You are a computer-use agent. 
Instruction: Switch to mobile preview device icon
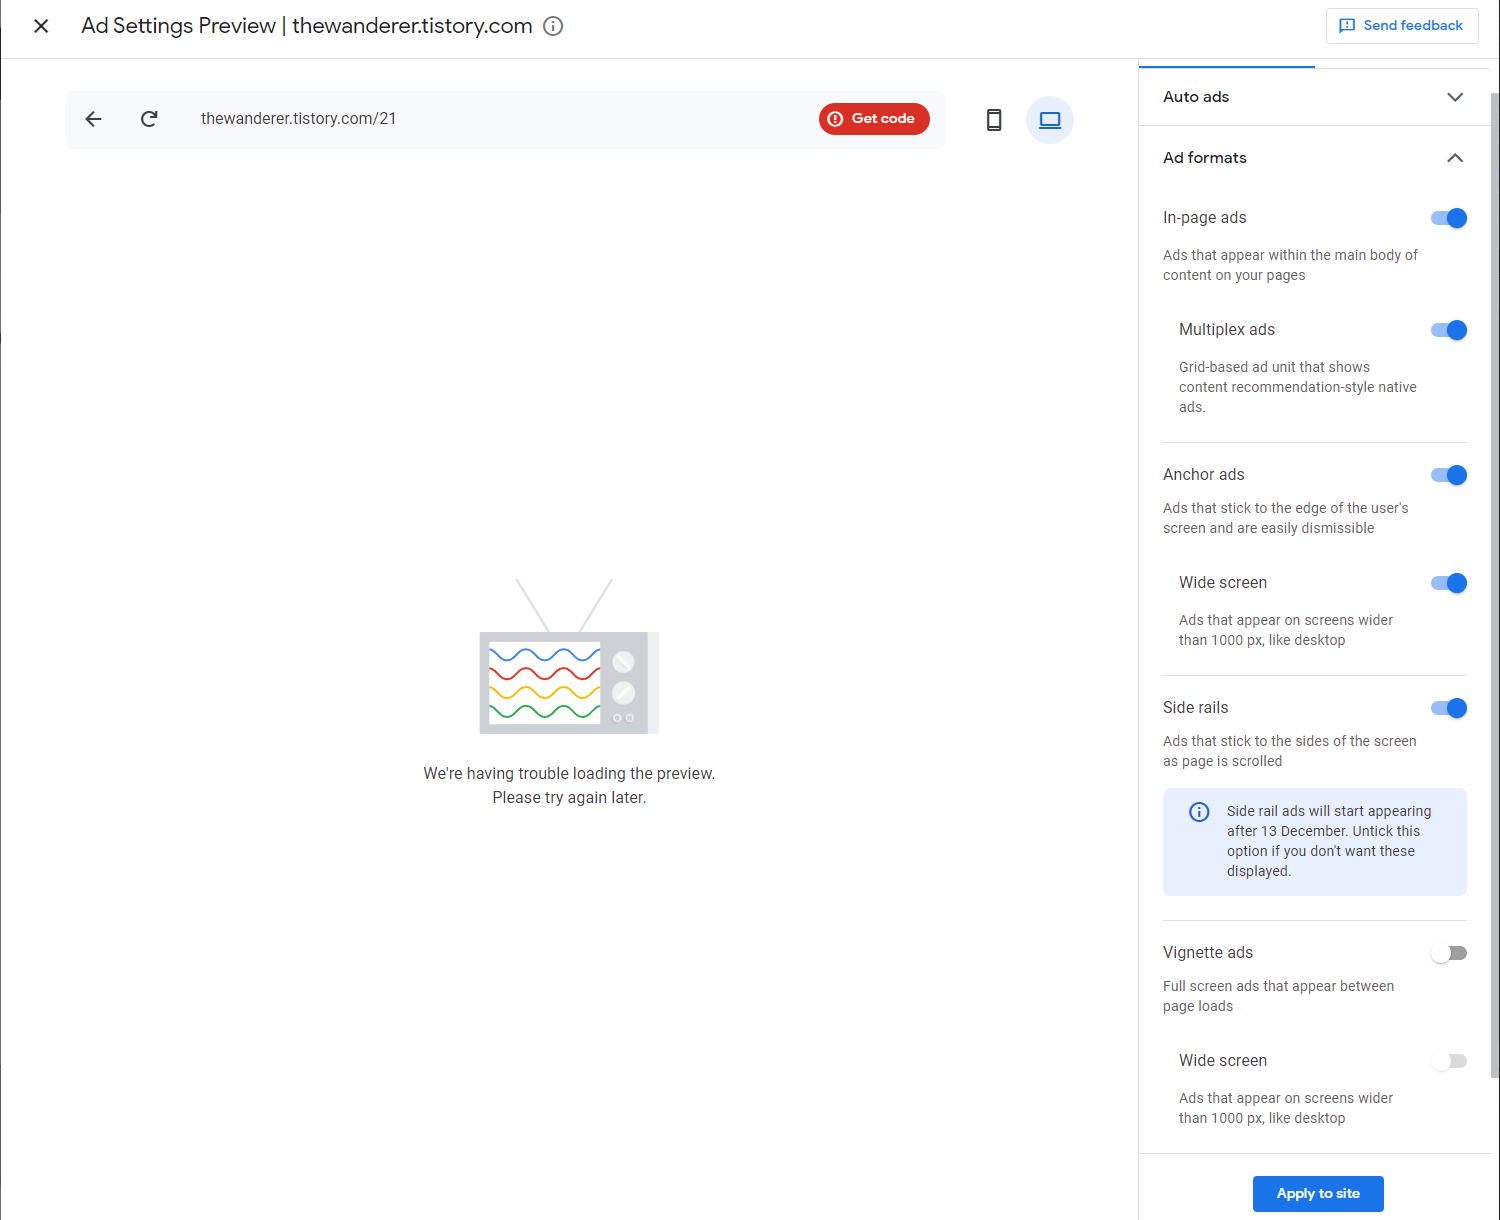pyautogui.click(x=994, y=120)
